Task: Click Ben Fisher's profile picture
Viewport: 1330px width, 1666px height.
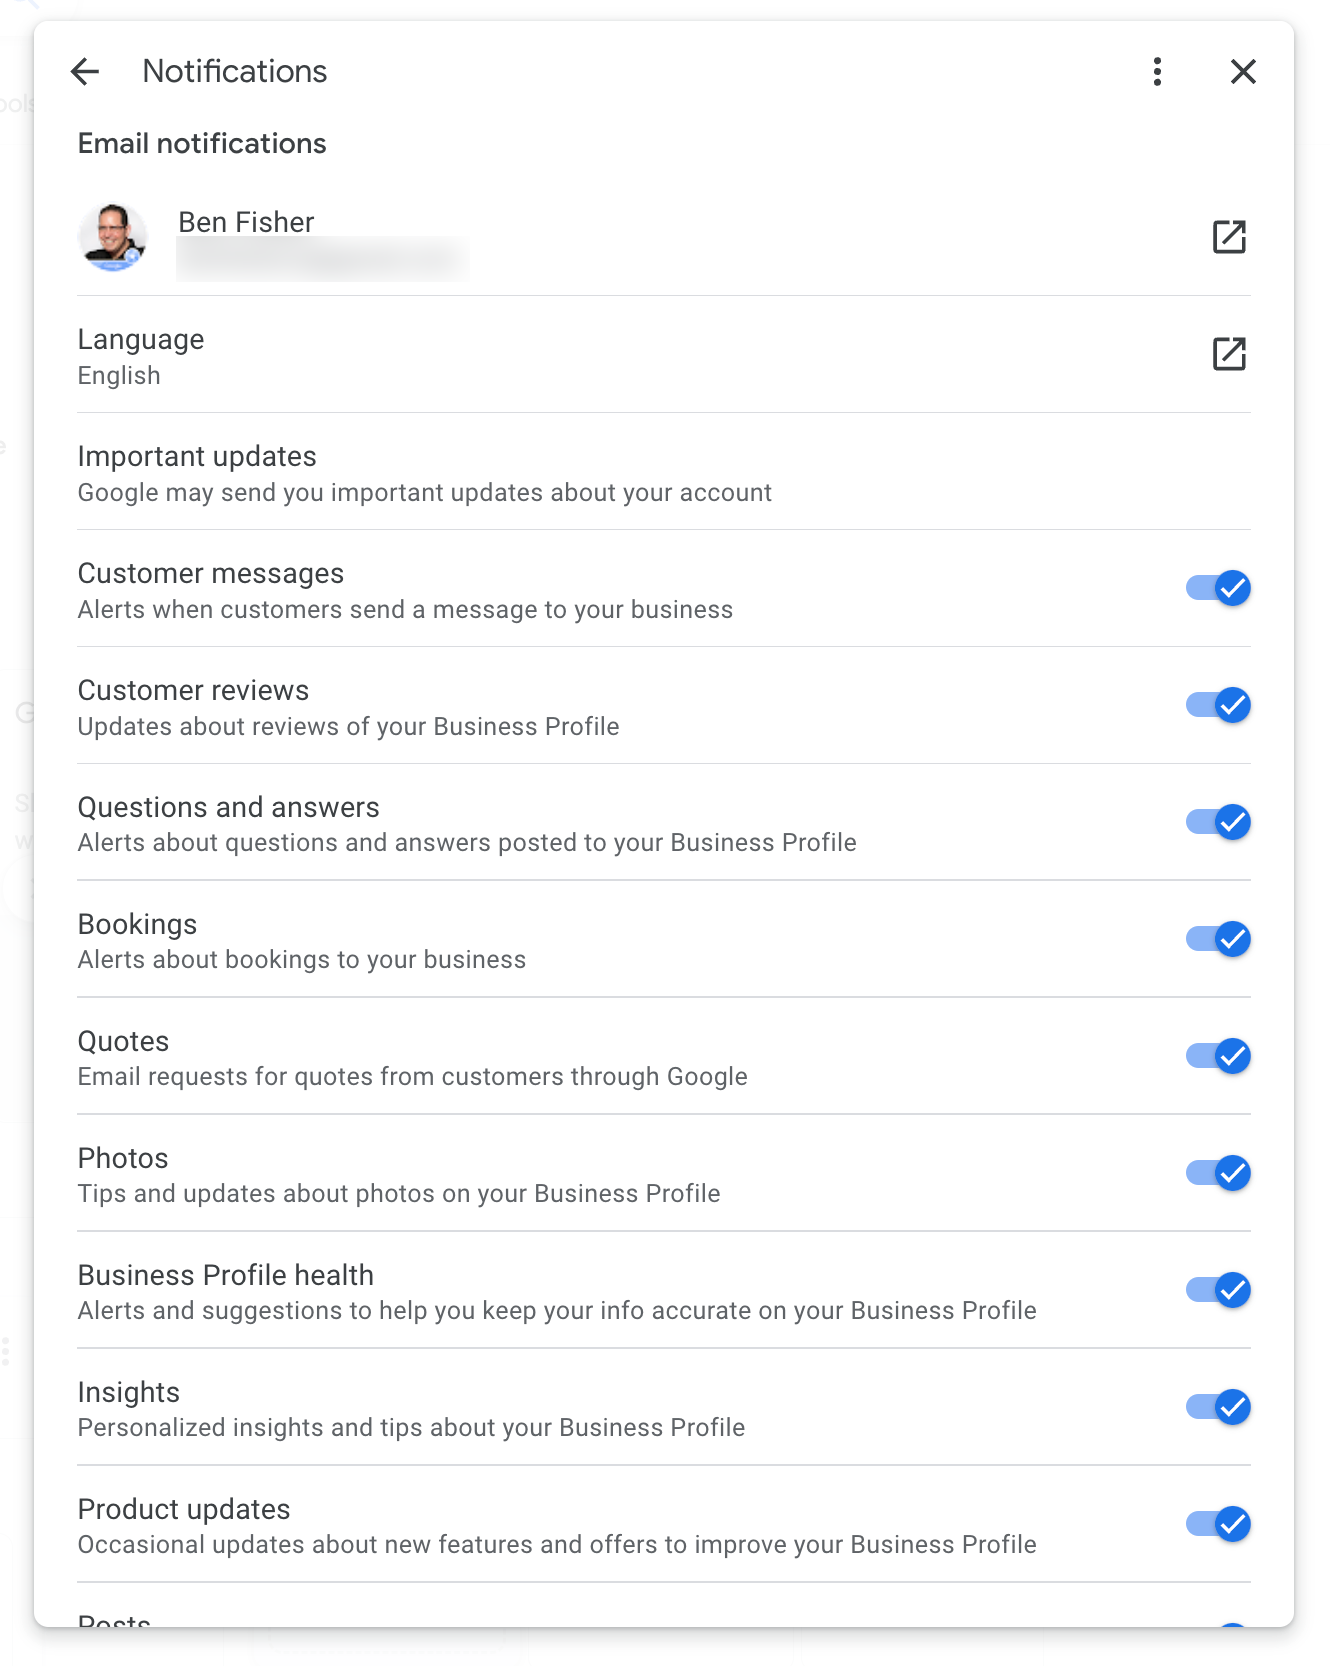Action: [113, 238]
